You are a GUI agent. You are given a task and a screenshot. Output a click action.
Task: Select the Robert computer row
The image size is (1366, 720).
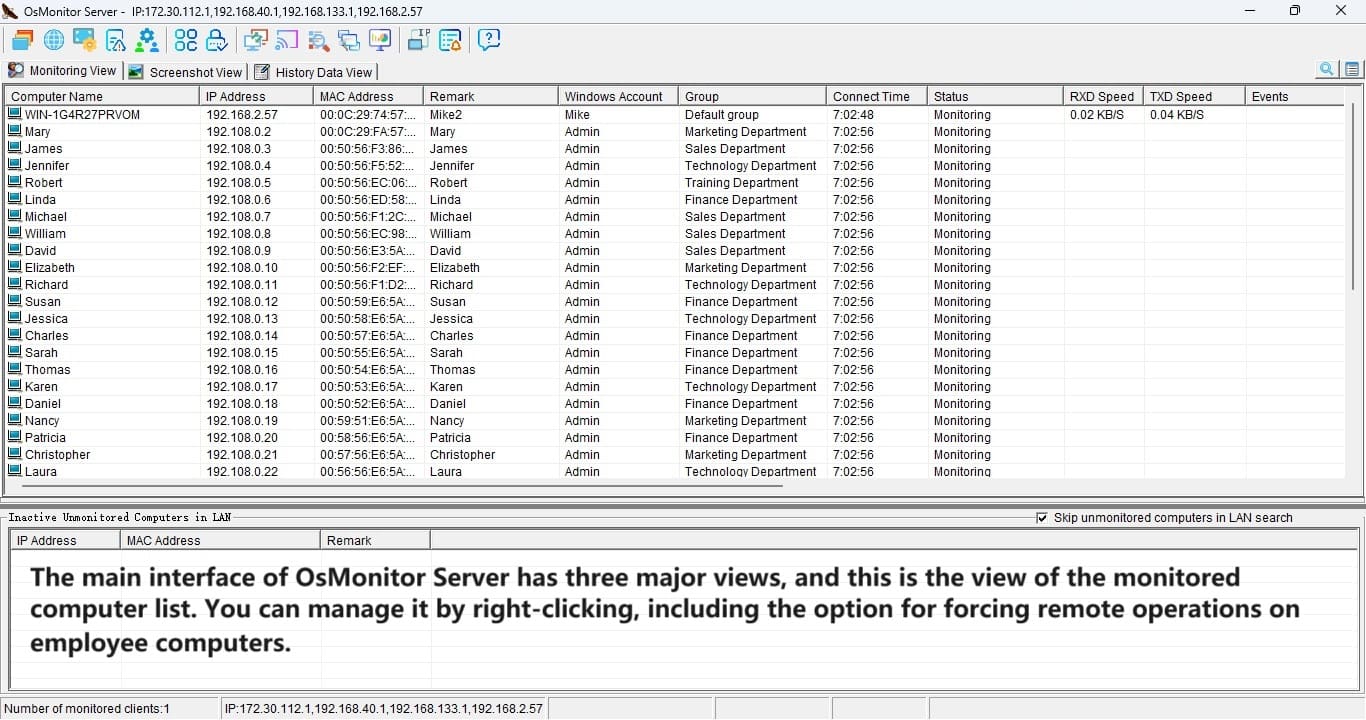point(675,182)
